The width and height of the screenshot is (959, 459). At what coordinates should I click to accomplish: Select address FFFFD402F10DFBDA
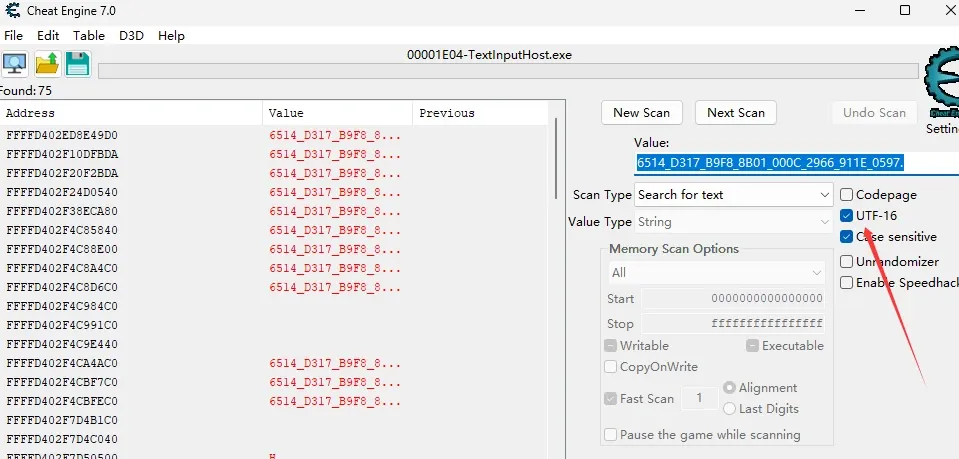pos(62,154)
